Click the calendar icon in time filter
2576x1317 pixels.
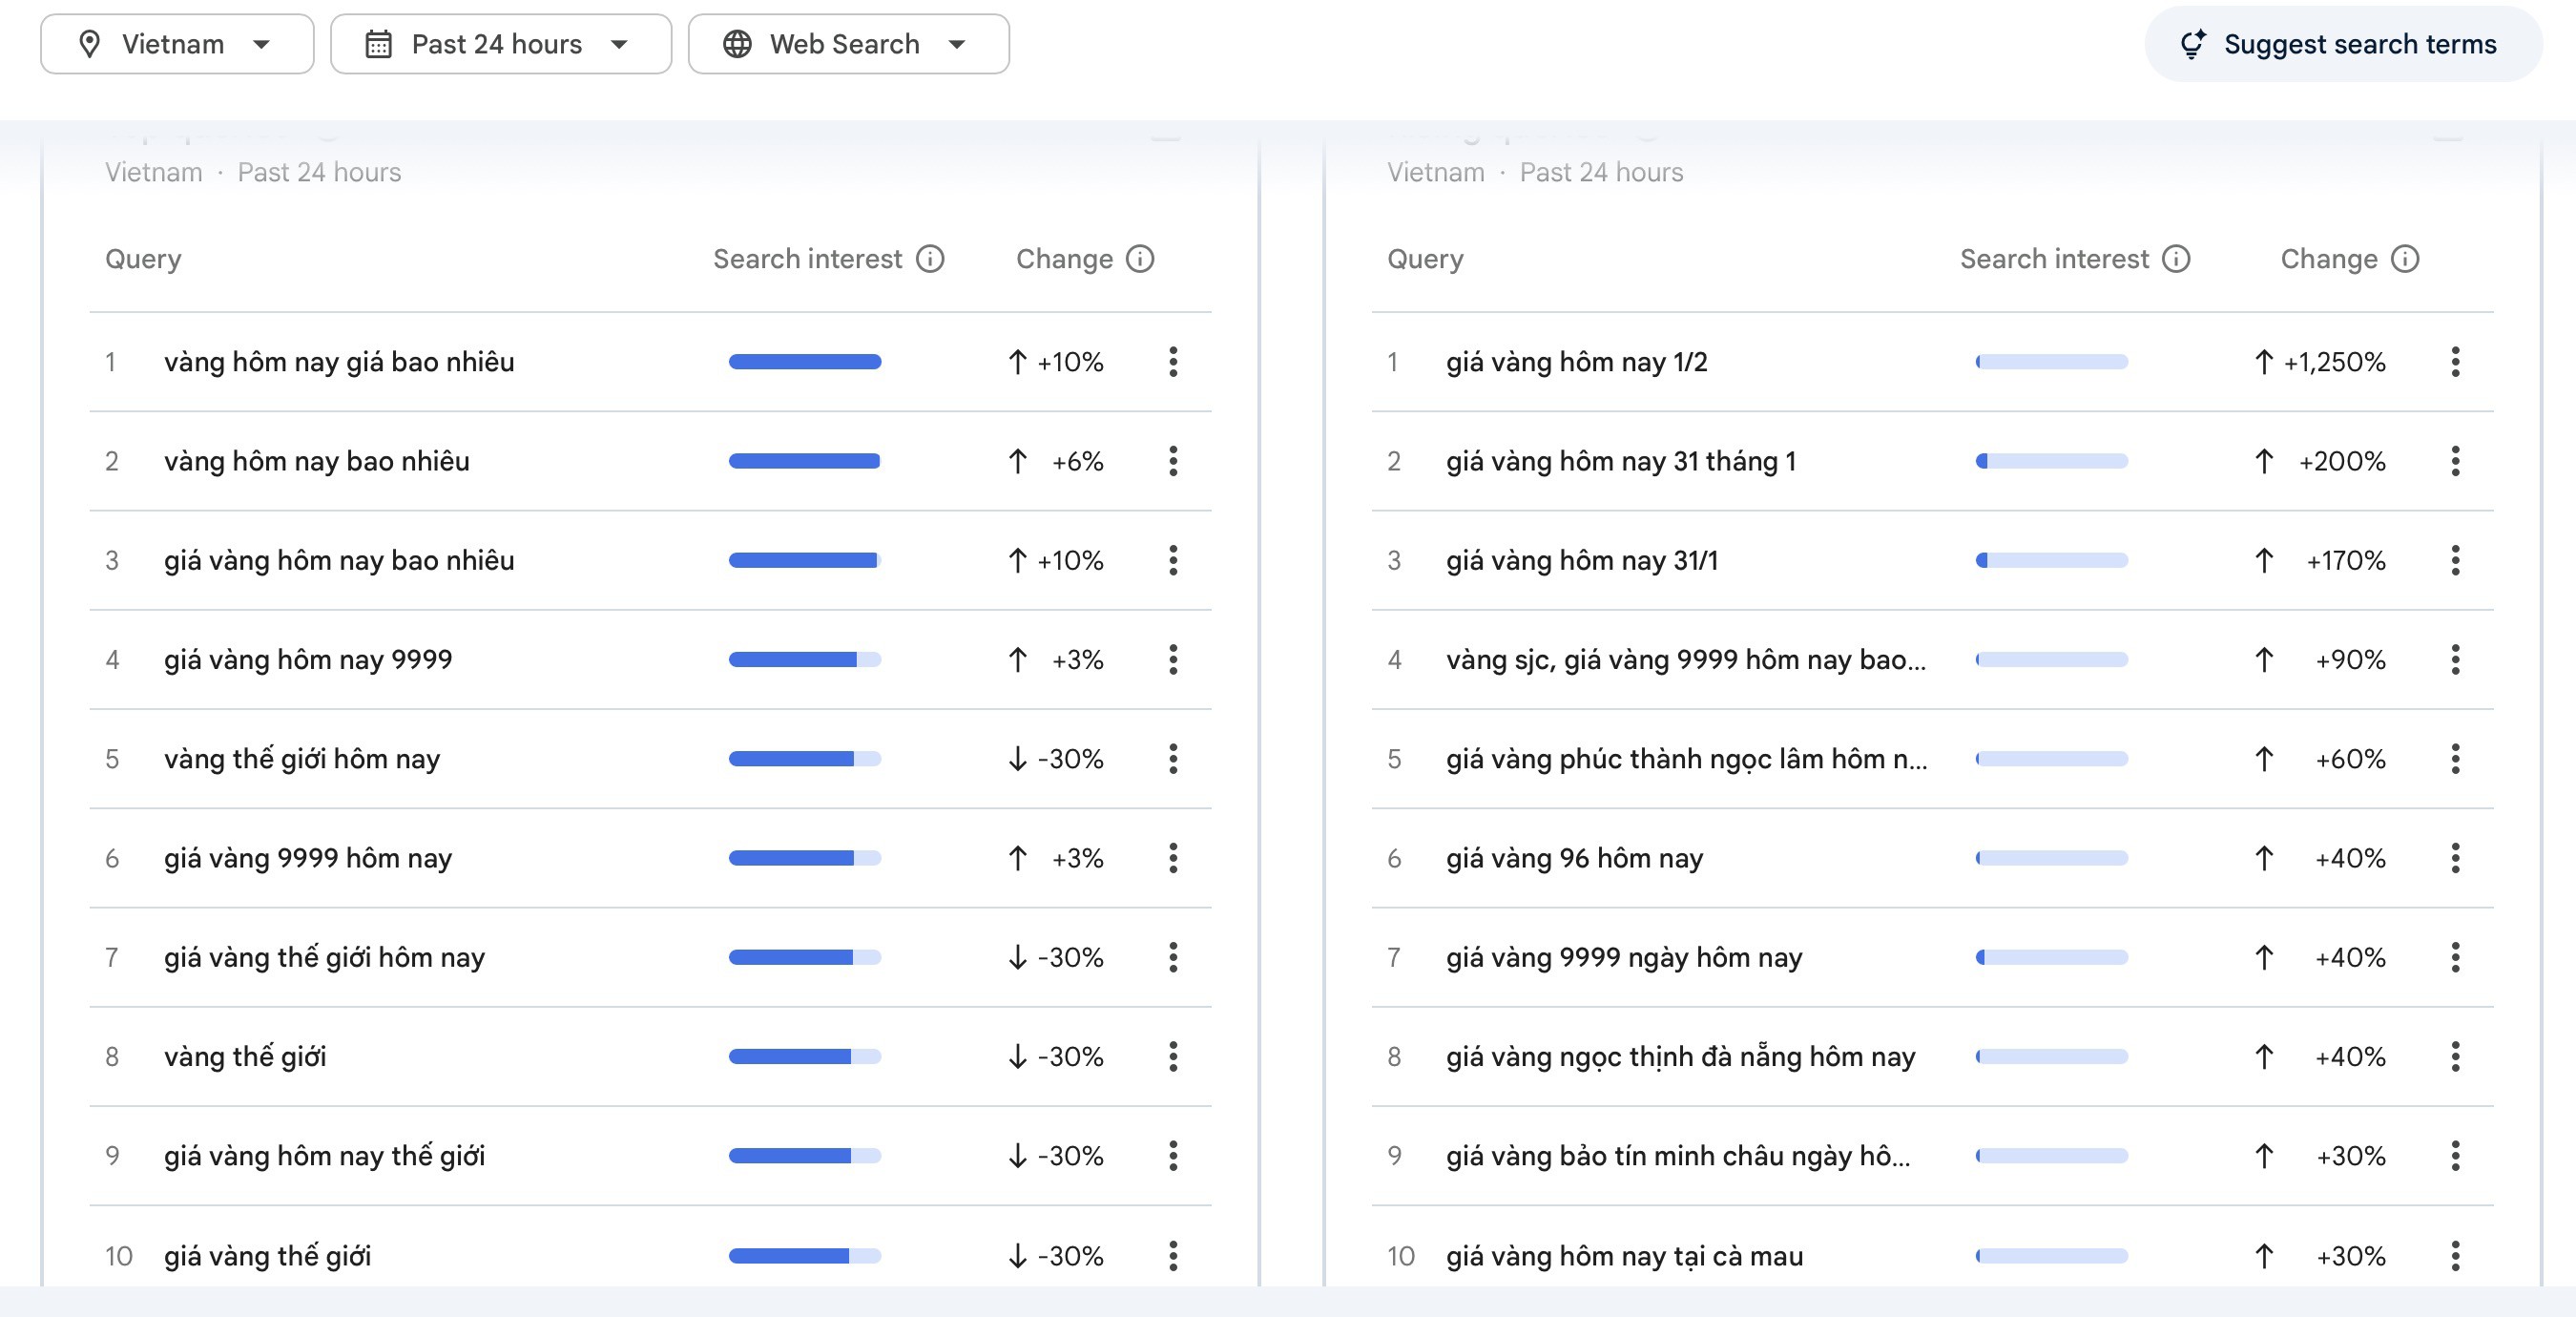point(380,43)
